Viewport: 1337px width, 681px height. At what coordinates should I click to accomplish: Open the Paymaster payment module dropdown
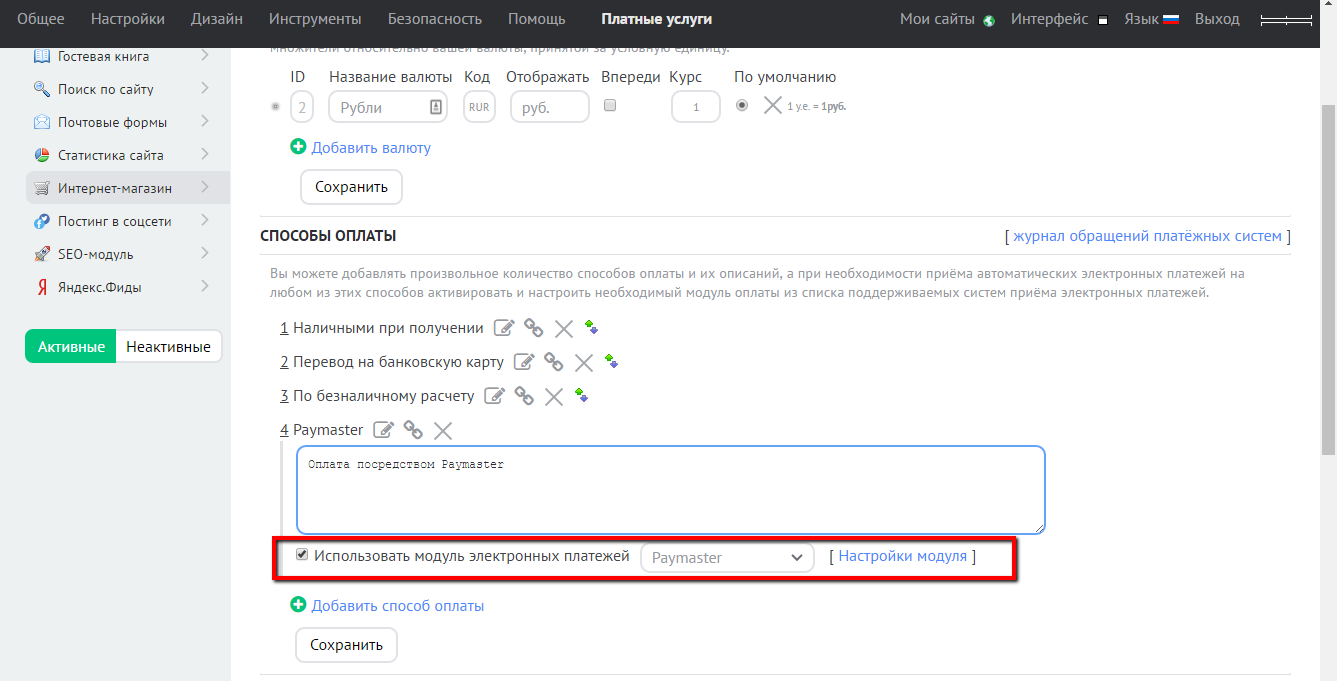click(x=727, y=557)
